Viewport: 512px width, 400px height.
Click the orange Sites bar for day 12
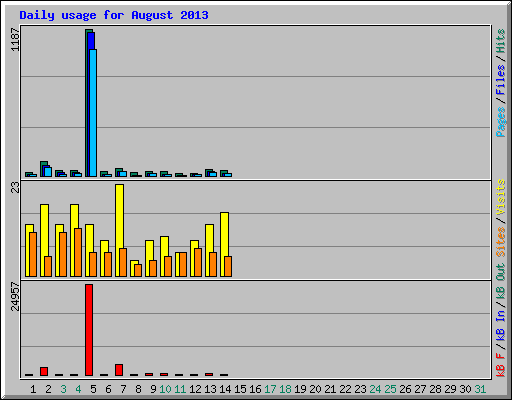click(198, 262)
